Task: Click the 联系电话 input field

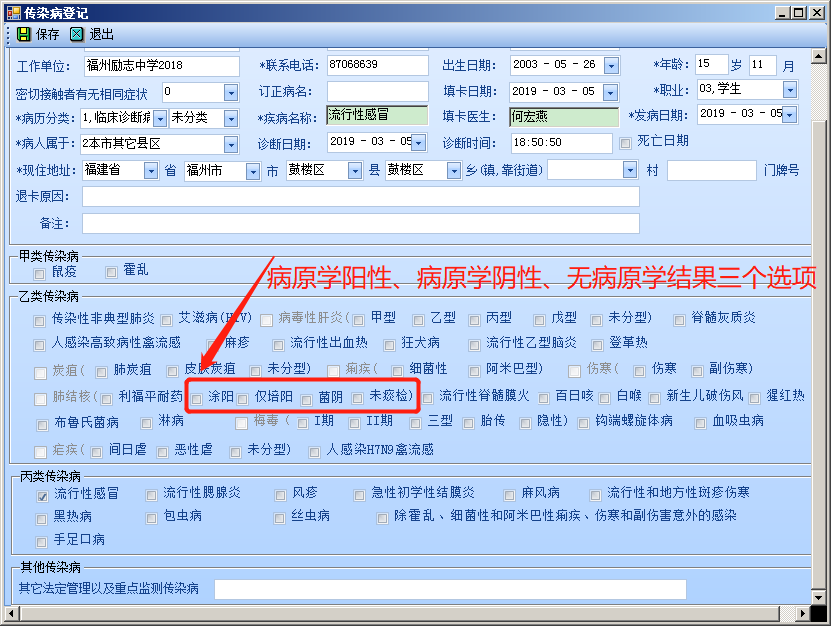Action: [377, 65]
